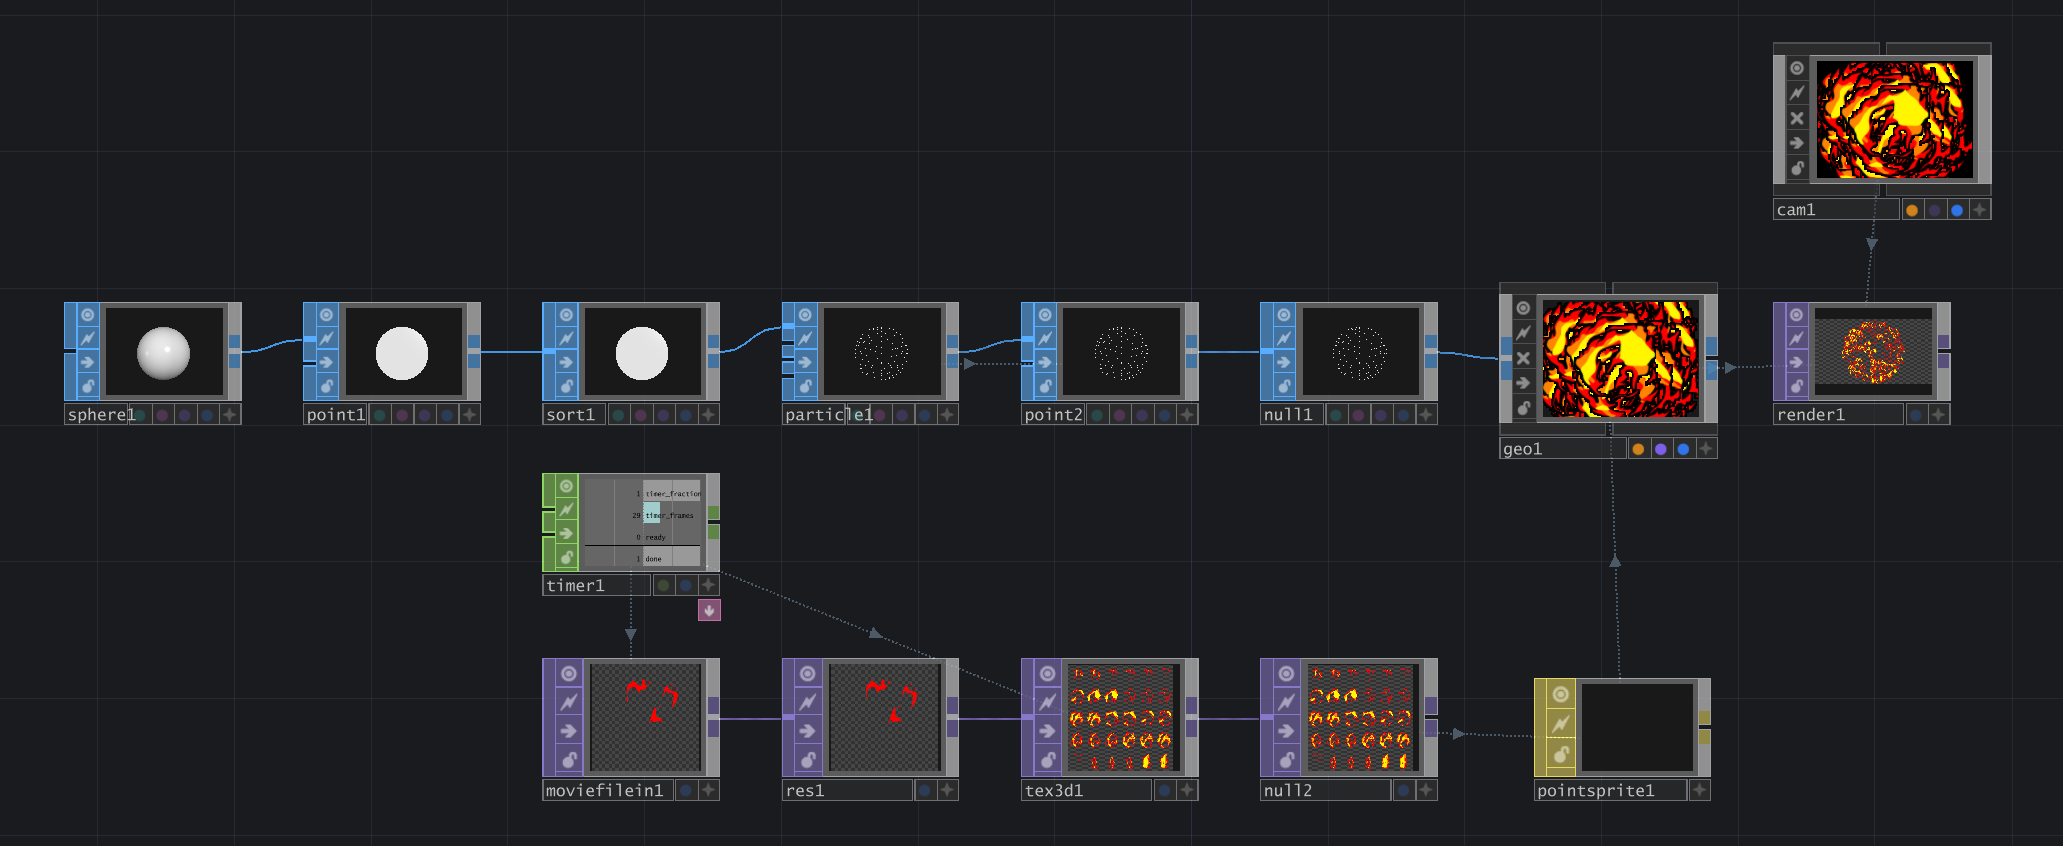Enable pink template flag on sort1
Screen dimensions: 2063x846
[641, 414]
